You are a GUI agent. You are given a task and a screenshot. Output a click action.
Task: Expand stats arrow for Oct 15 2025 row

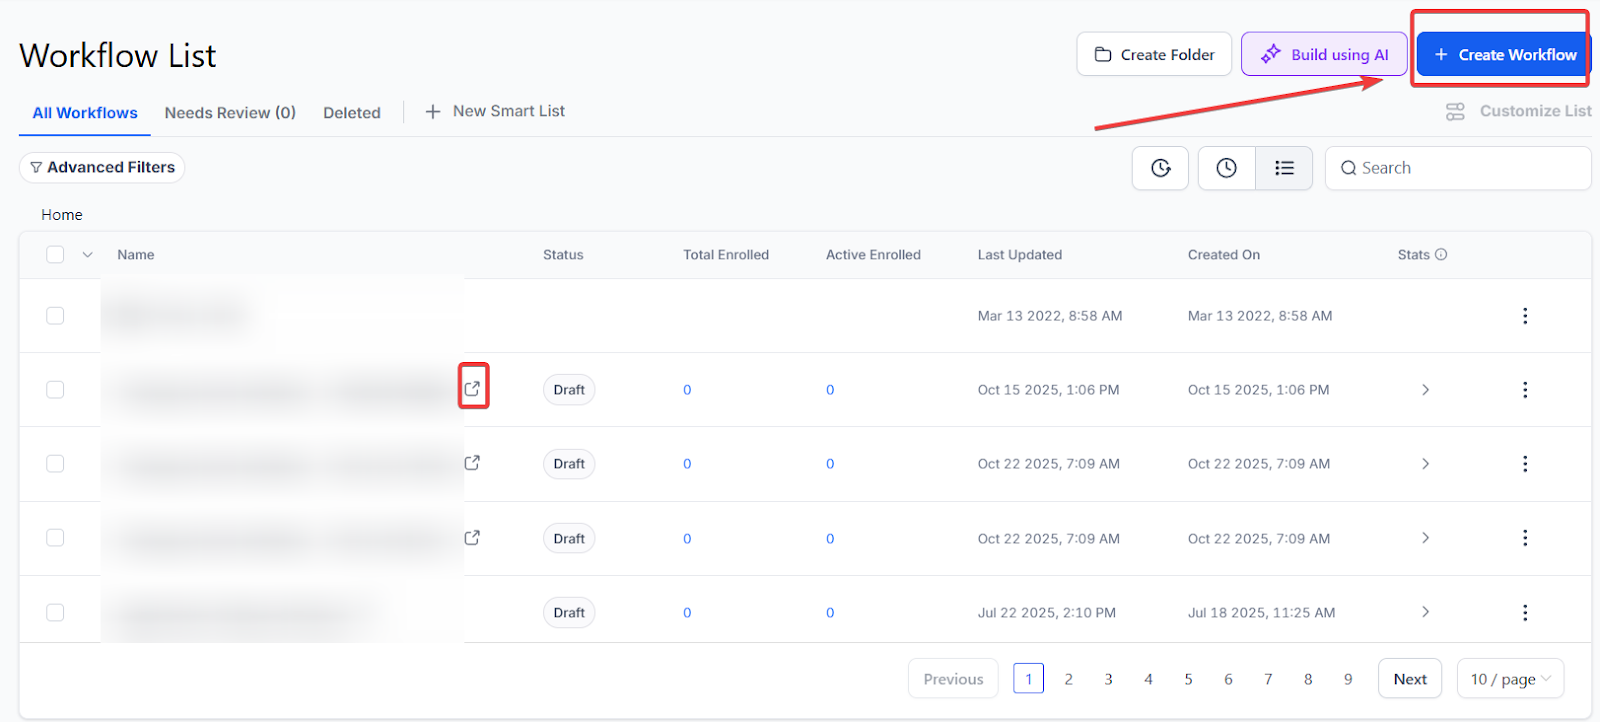(1425, 390)
